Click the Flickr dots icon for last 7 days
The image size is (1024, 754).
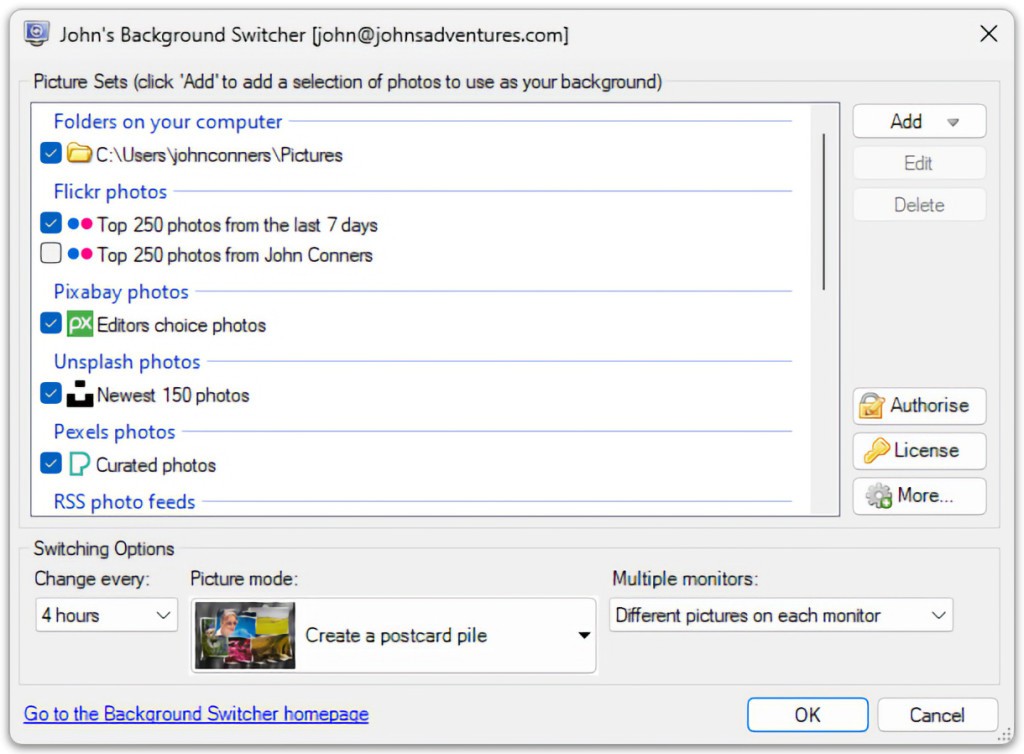[79, 224]
